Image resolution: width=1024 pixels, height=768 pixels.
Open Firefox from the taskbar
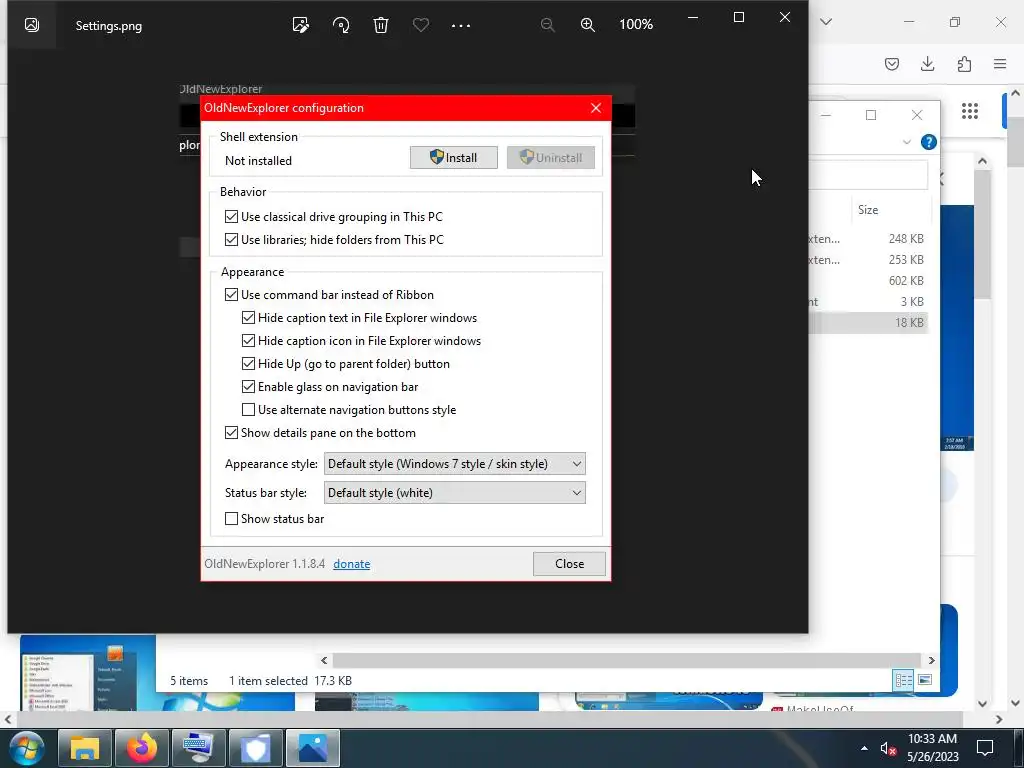point(142,748)
